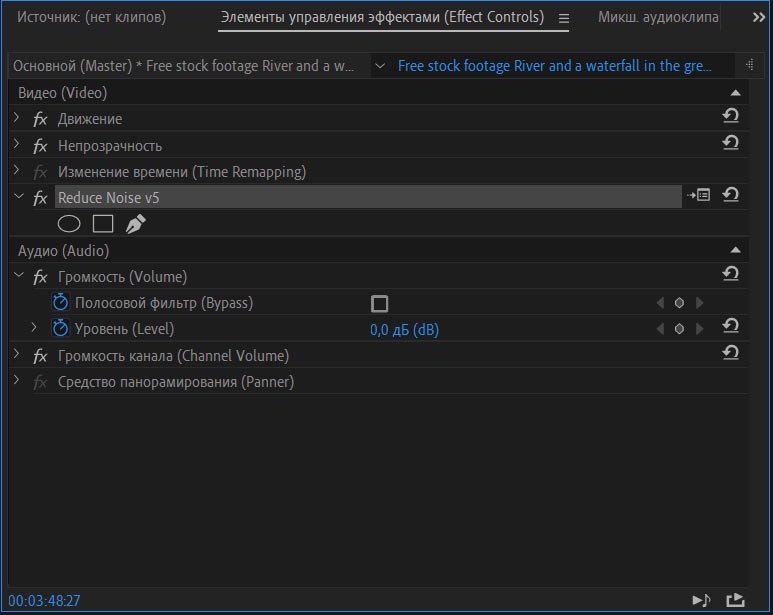Reset the Непрозрачность effect parameters
This screenshot has height=615, width=773.
click(730, 144)
